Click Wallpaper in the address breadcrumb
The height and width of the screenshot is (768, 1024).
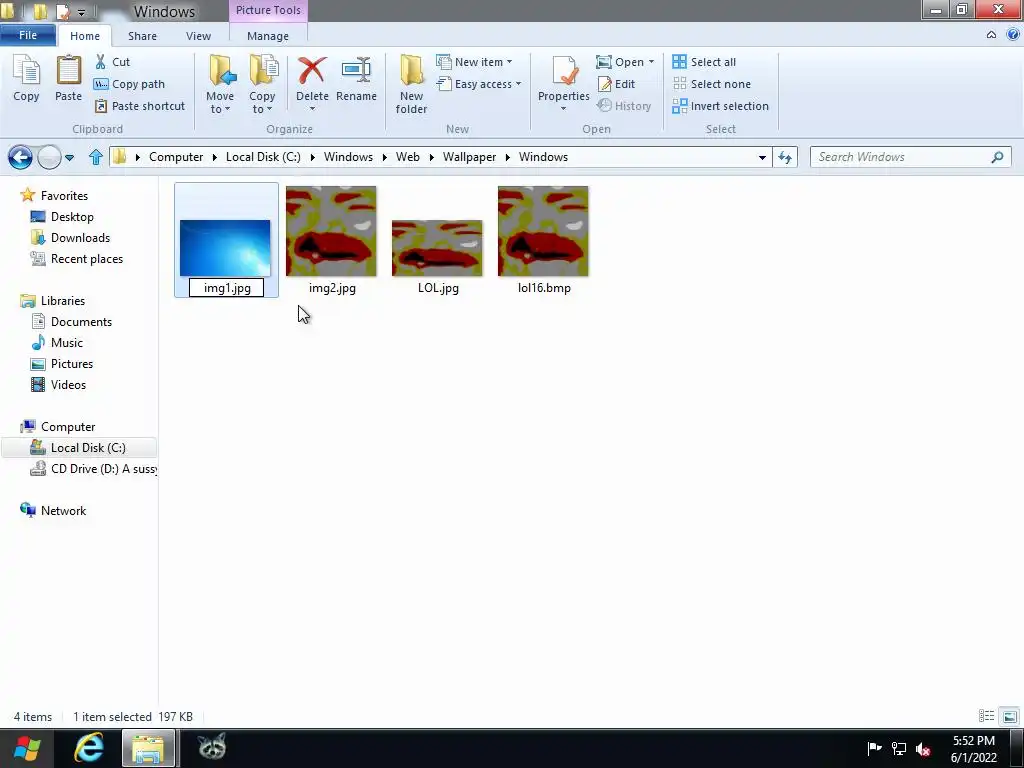point(470,157)
